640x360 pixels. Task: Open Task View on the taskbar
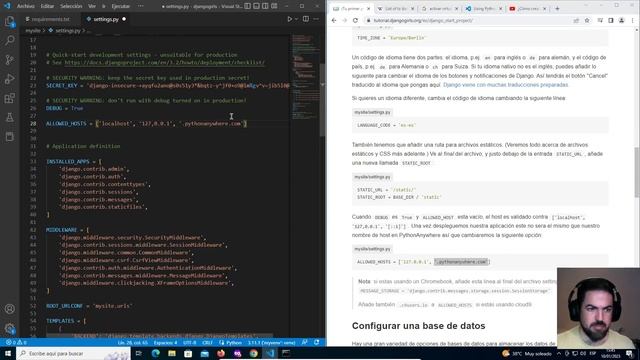click(139, 353)
